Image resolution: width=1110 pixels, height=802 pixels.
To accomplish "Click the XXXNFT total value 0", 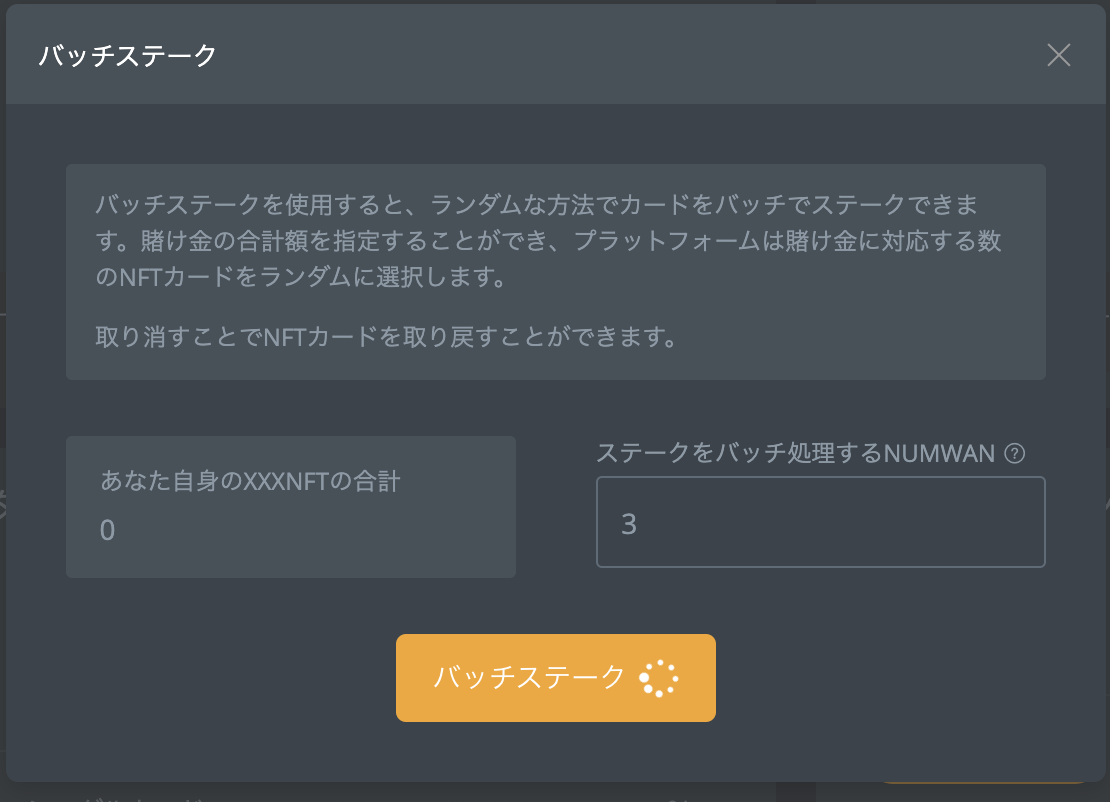I will (x=108, y=530).
